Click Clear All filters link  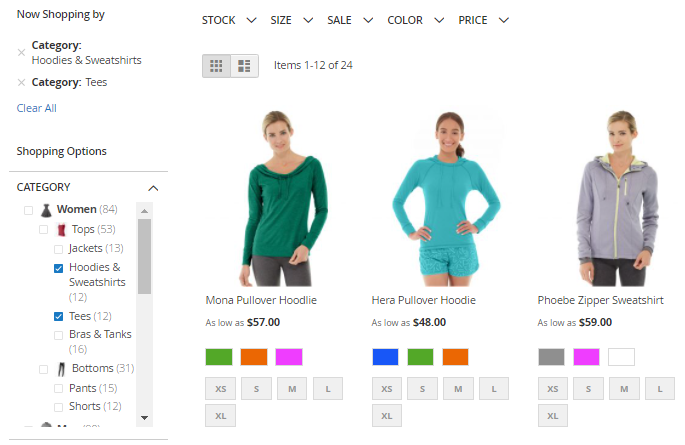(37, 108)
